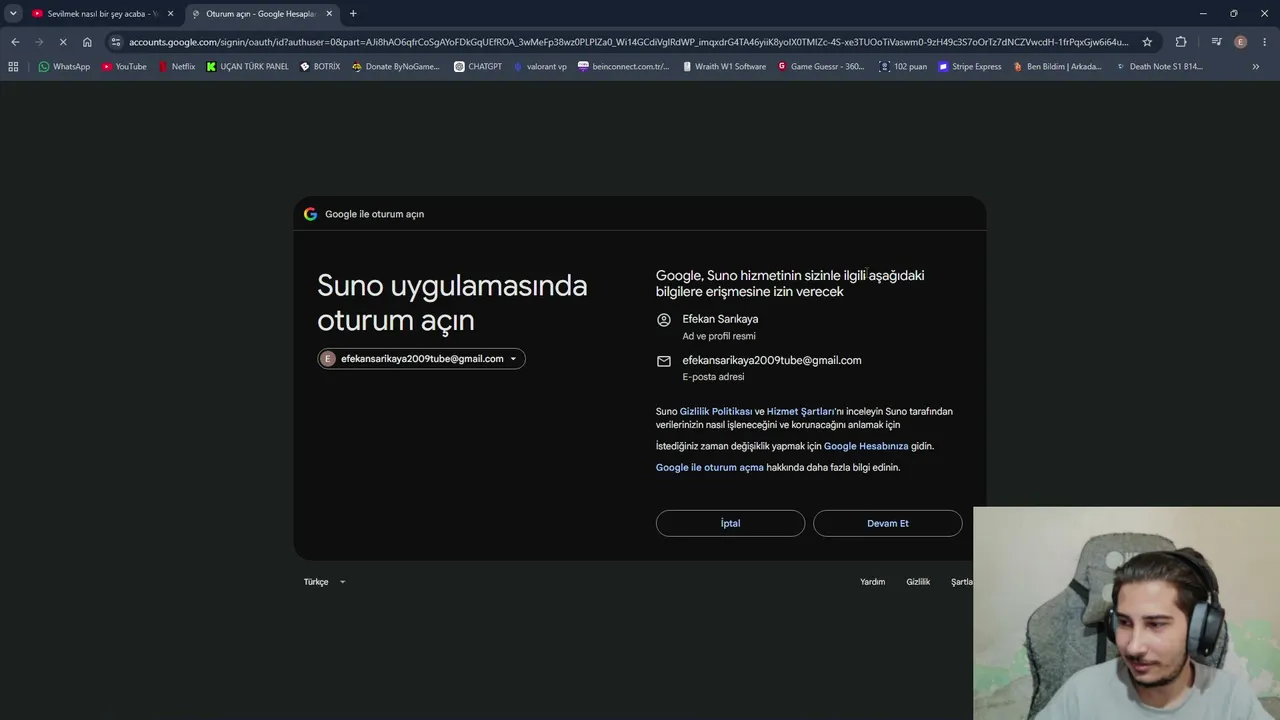
Task: Open the Chrome profile avatar
Action: click(x=1241, y=42)
